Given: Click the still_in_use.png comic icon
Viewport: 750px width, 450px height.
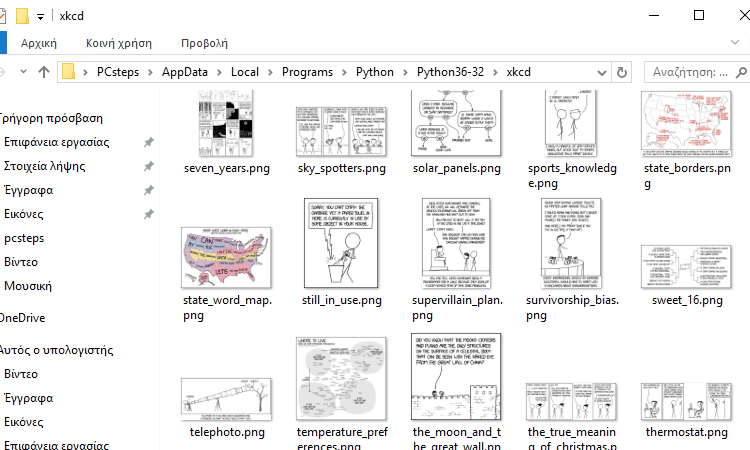Looking at the screenshot, I should pyautogui.click(x=341, y=243).
